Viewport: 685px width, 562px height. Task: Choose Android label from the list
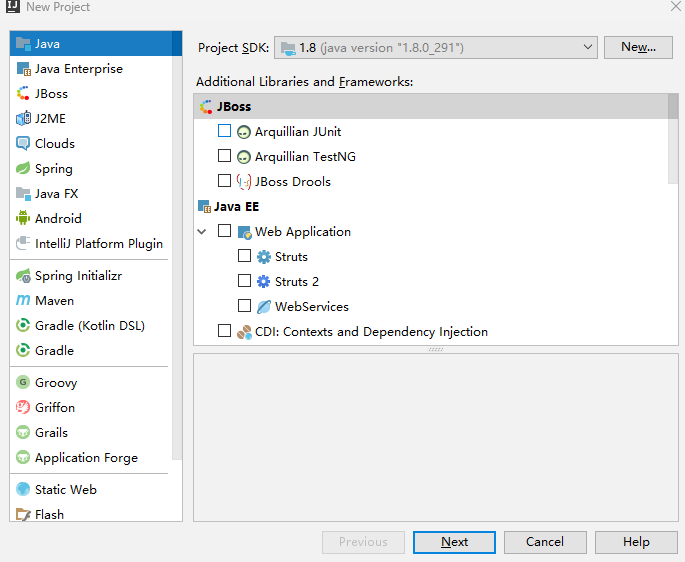coord(58,219)
